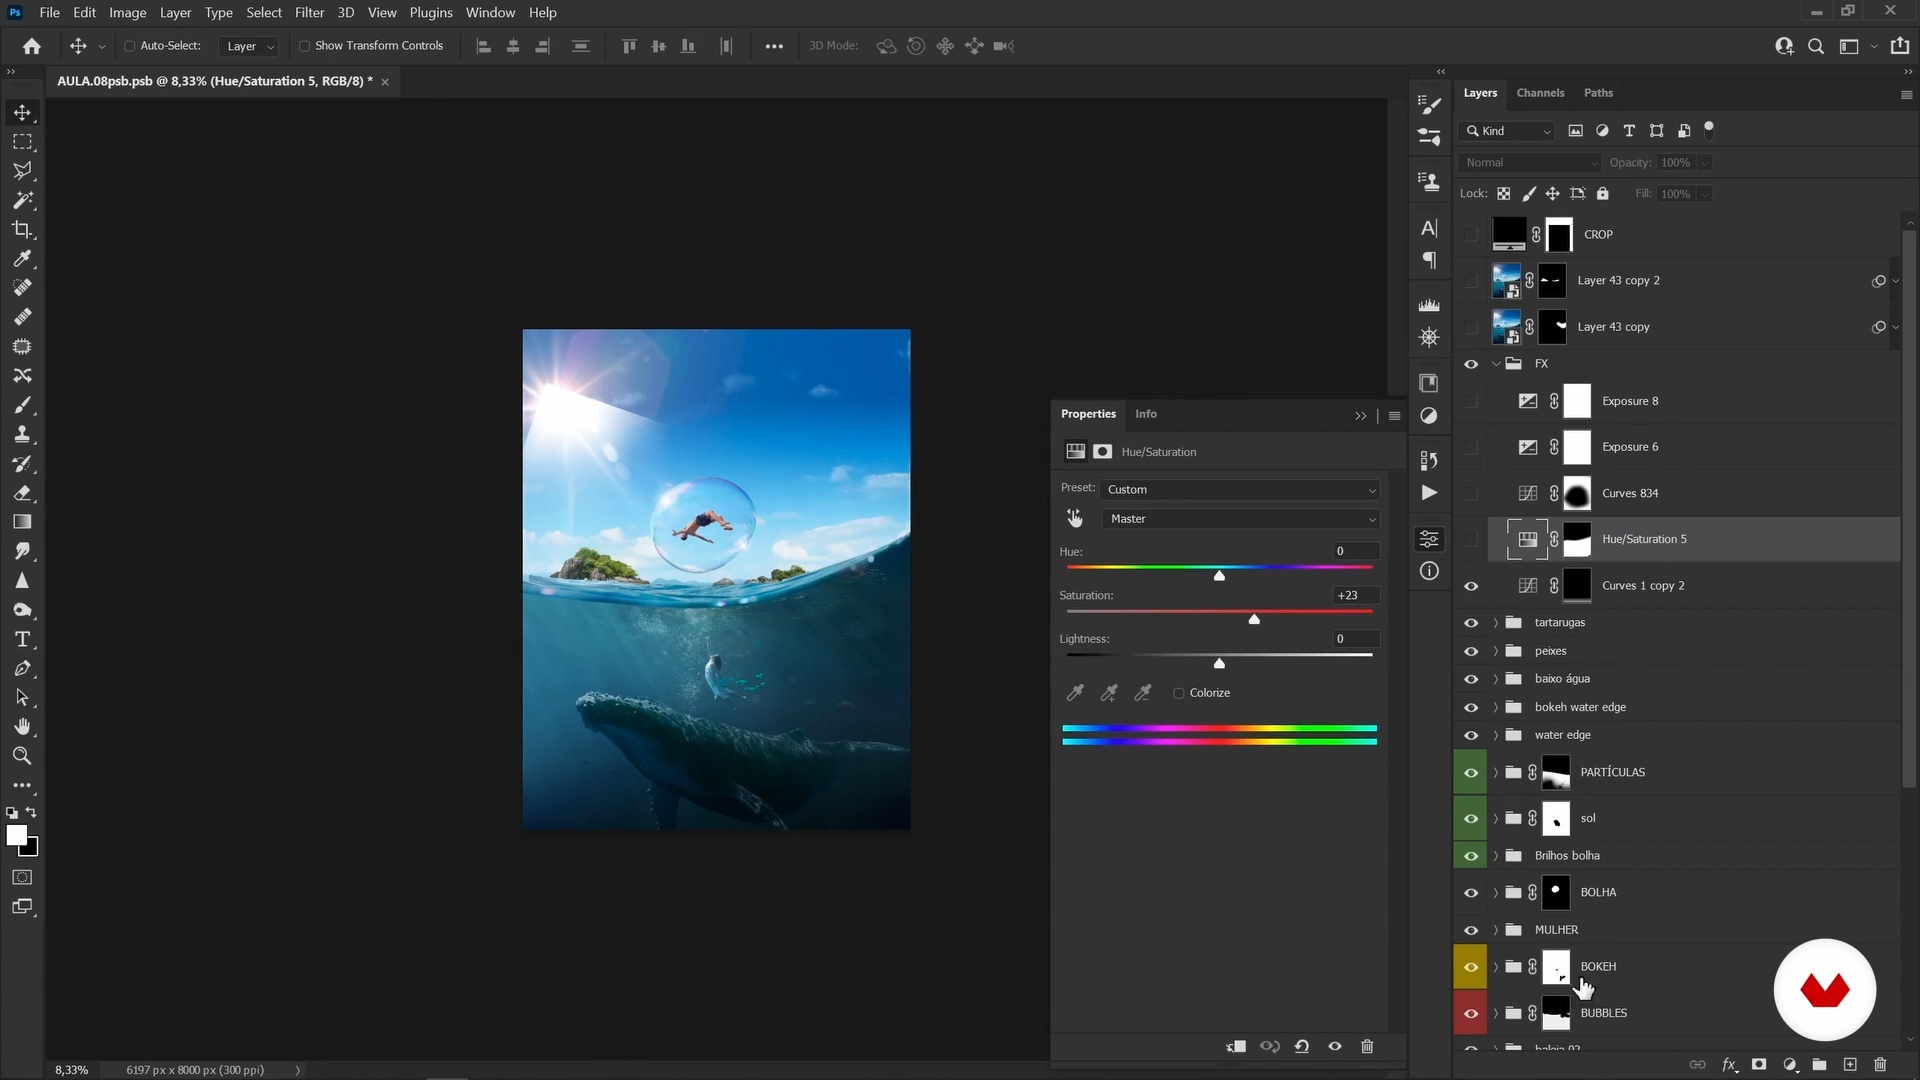
Task: Click the Saturation value field
Action: pyautogui.click(x=1355, y=596)
